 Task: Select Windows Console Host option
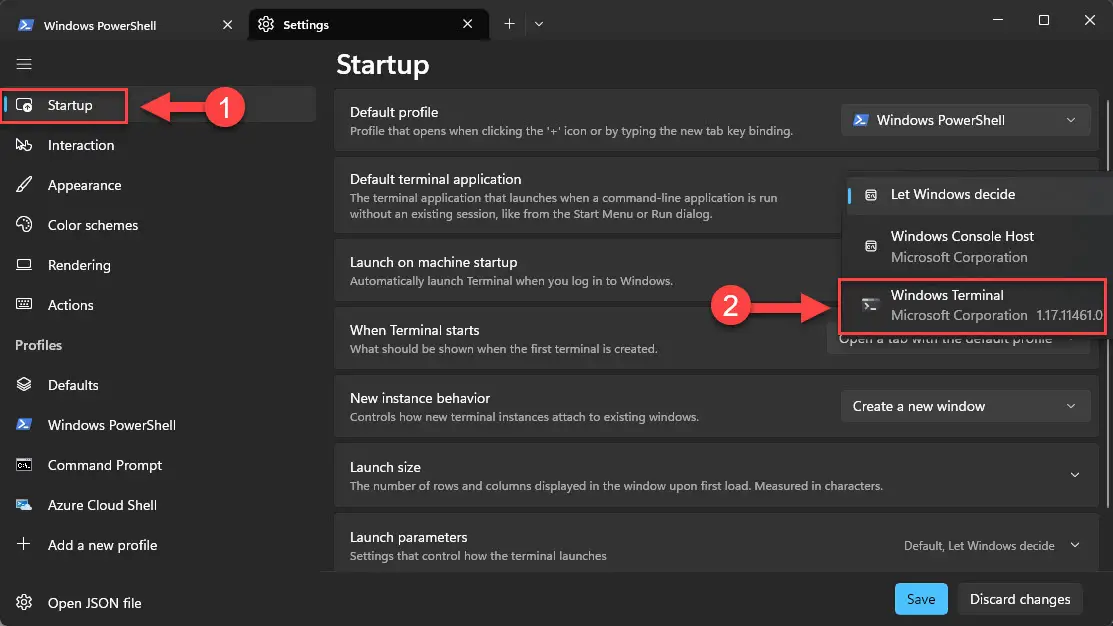point(977,246)
